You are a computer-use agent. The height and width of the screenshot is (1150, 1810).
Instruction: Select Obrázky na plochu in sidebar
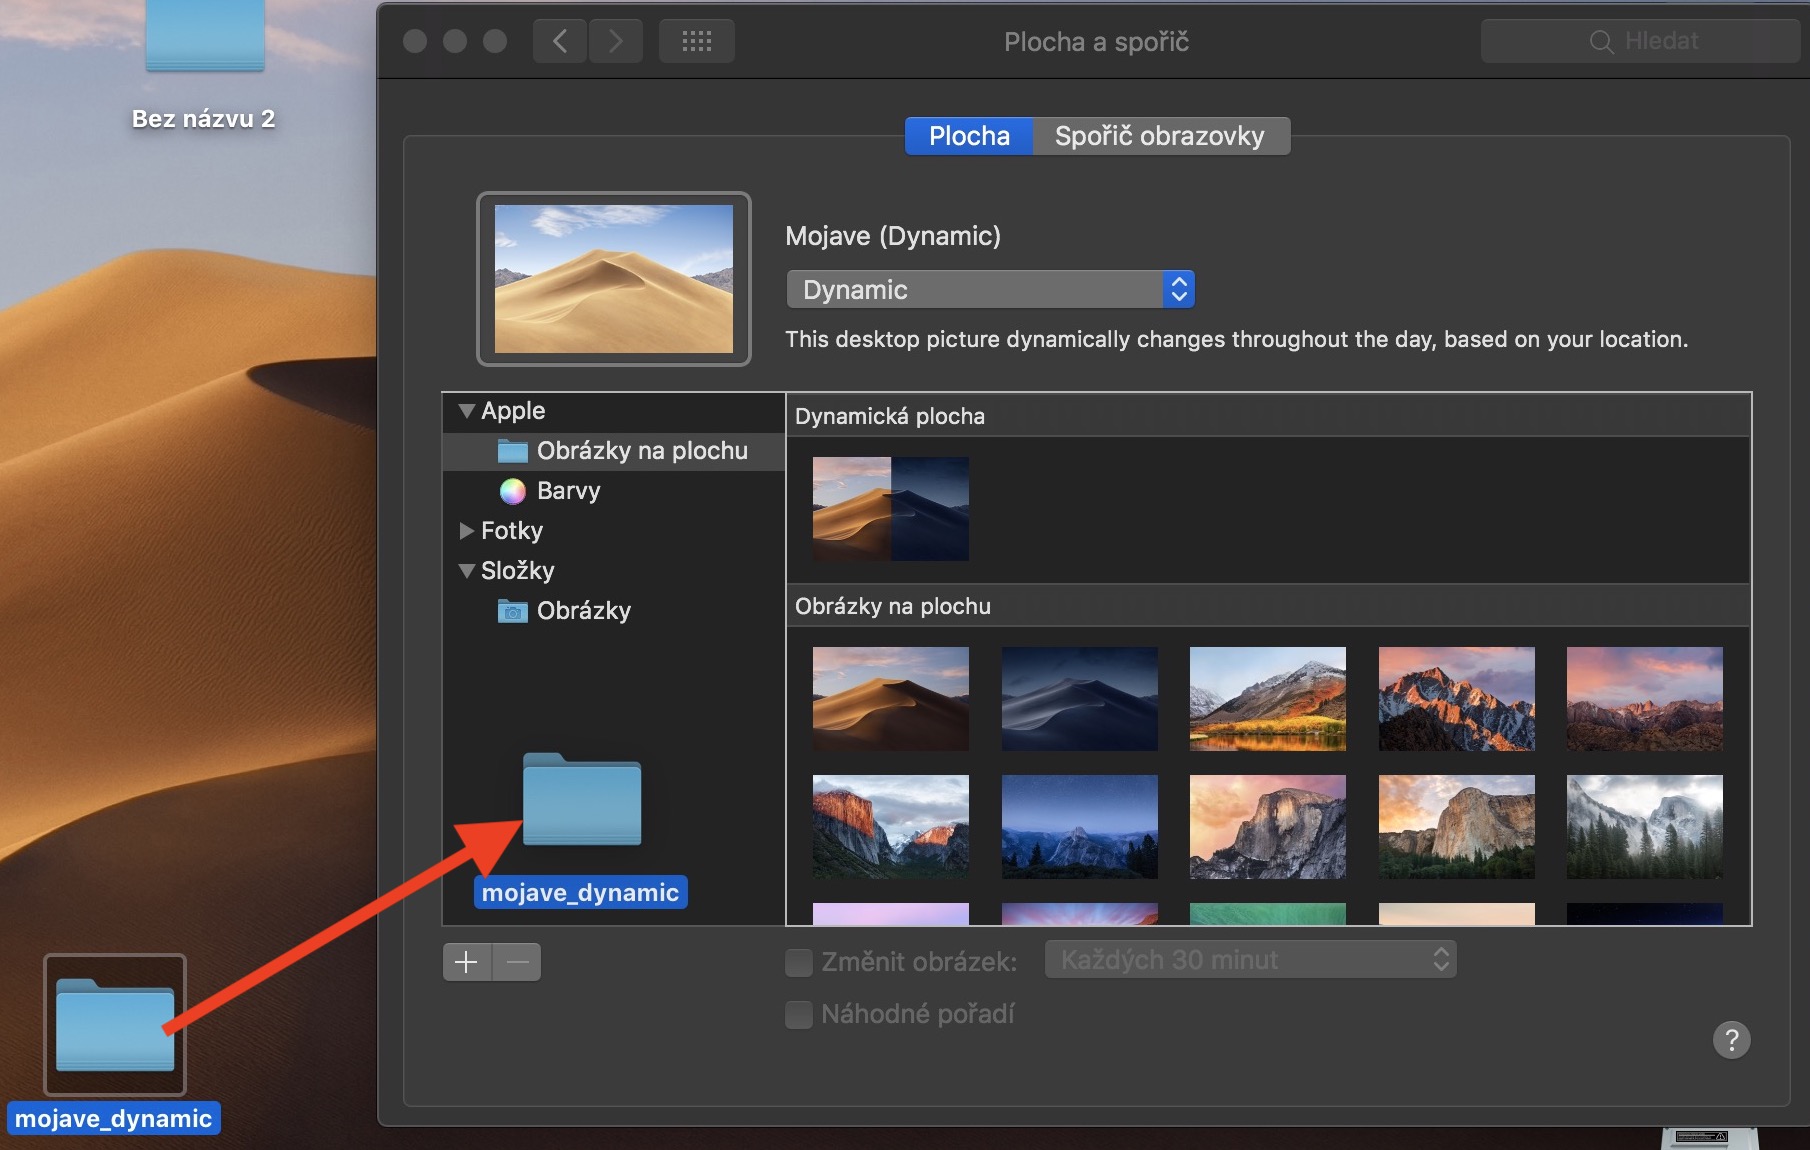(x=640, y=451)
